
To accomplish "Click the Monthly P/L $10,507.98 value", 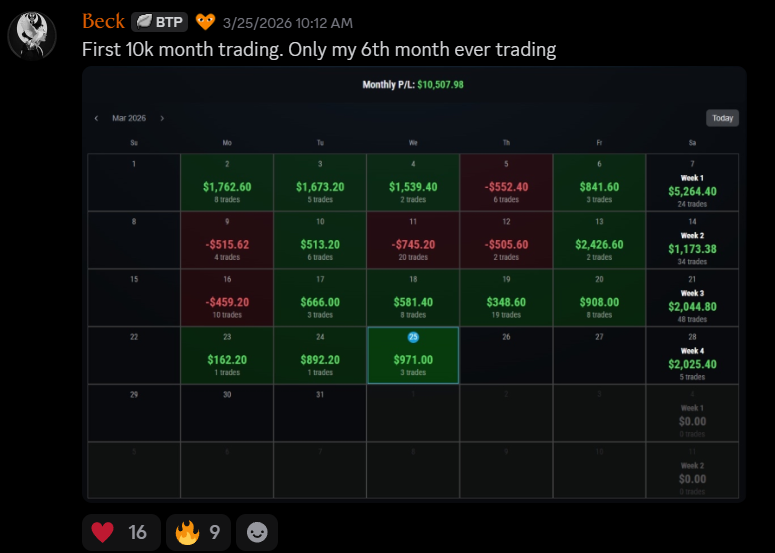I will point(440,85).
